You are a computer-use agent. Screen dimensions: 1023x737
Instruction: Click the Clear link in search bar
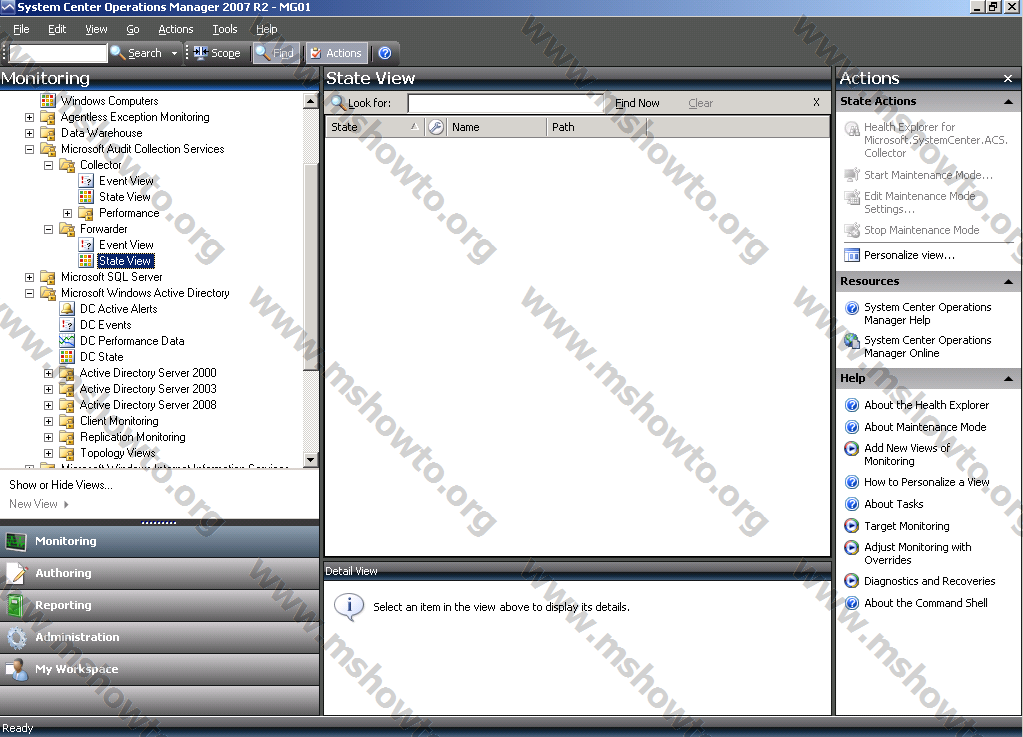(700, 103)
